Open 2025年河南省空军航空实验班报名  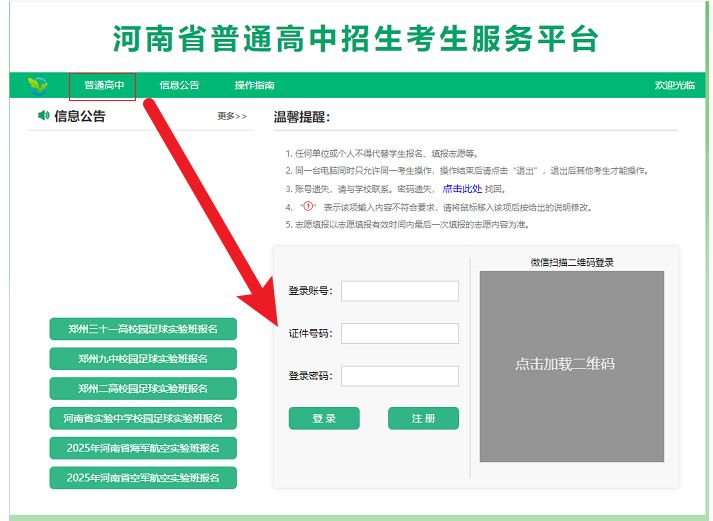143,478
